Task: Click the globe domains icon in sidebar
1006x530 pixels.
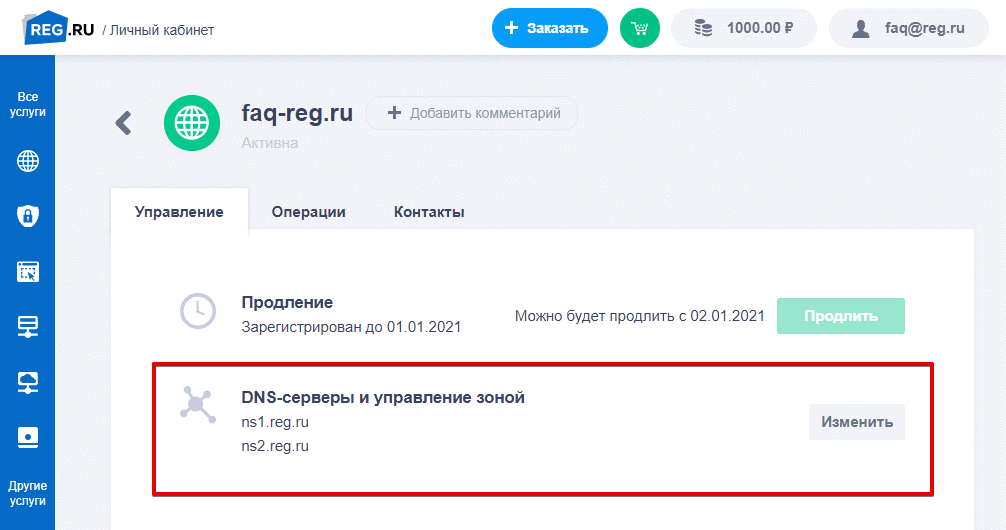Action: pyautogui.click(x=28, y=161)
